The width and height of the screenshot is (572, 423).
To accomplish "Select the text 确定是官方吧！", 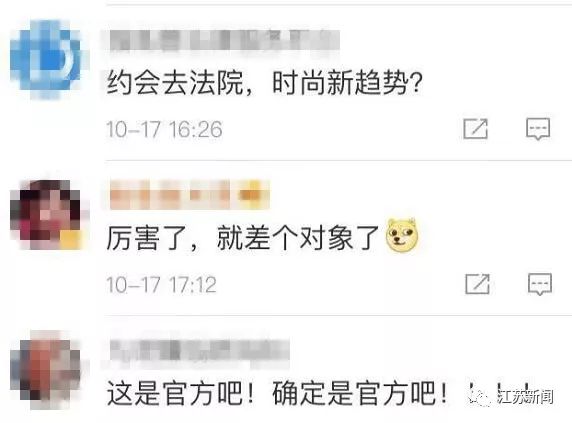I will (360, 393).
